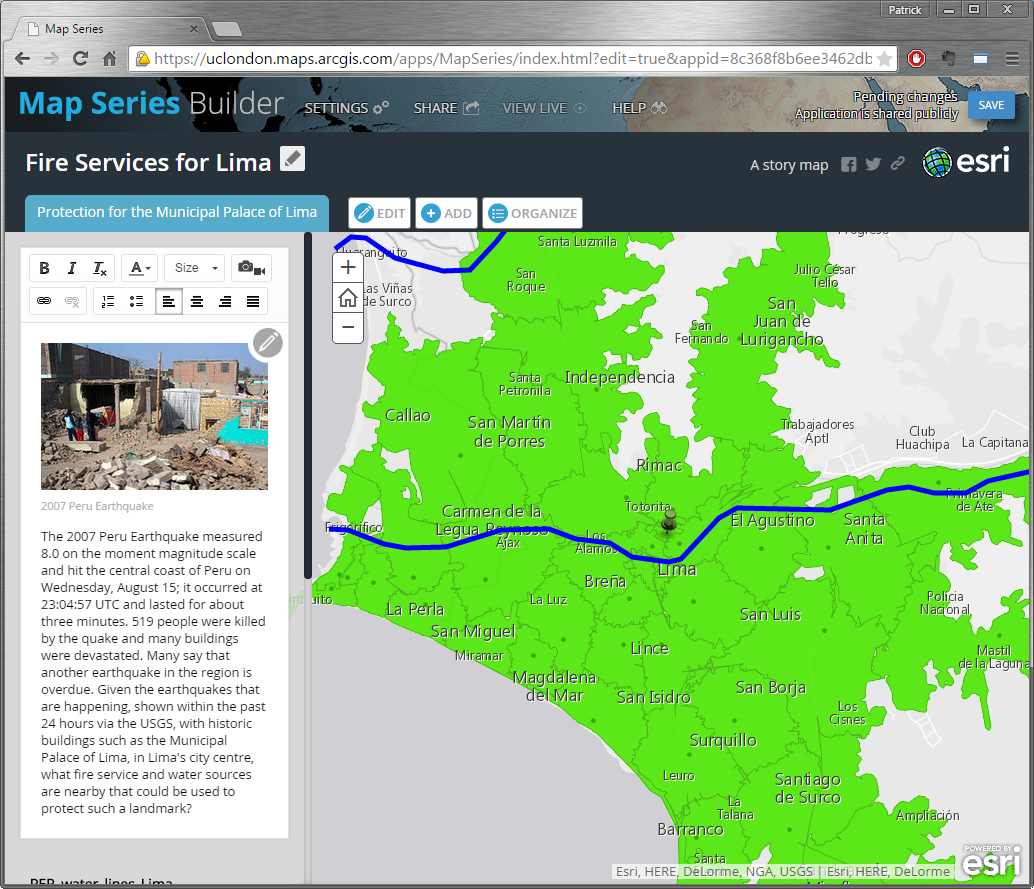Insert image or video with camera icon
This screenshot has width=1034, height=889.
(251, 268)
